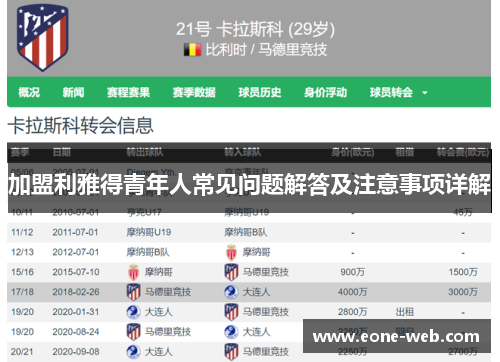500x362 pixels.
Task: Click Dalian crest in 2020-01-31 row
Action: [134, 312]
